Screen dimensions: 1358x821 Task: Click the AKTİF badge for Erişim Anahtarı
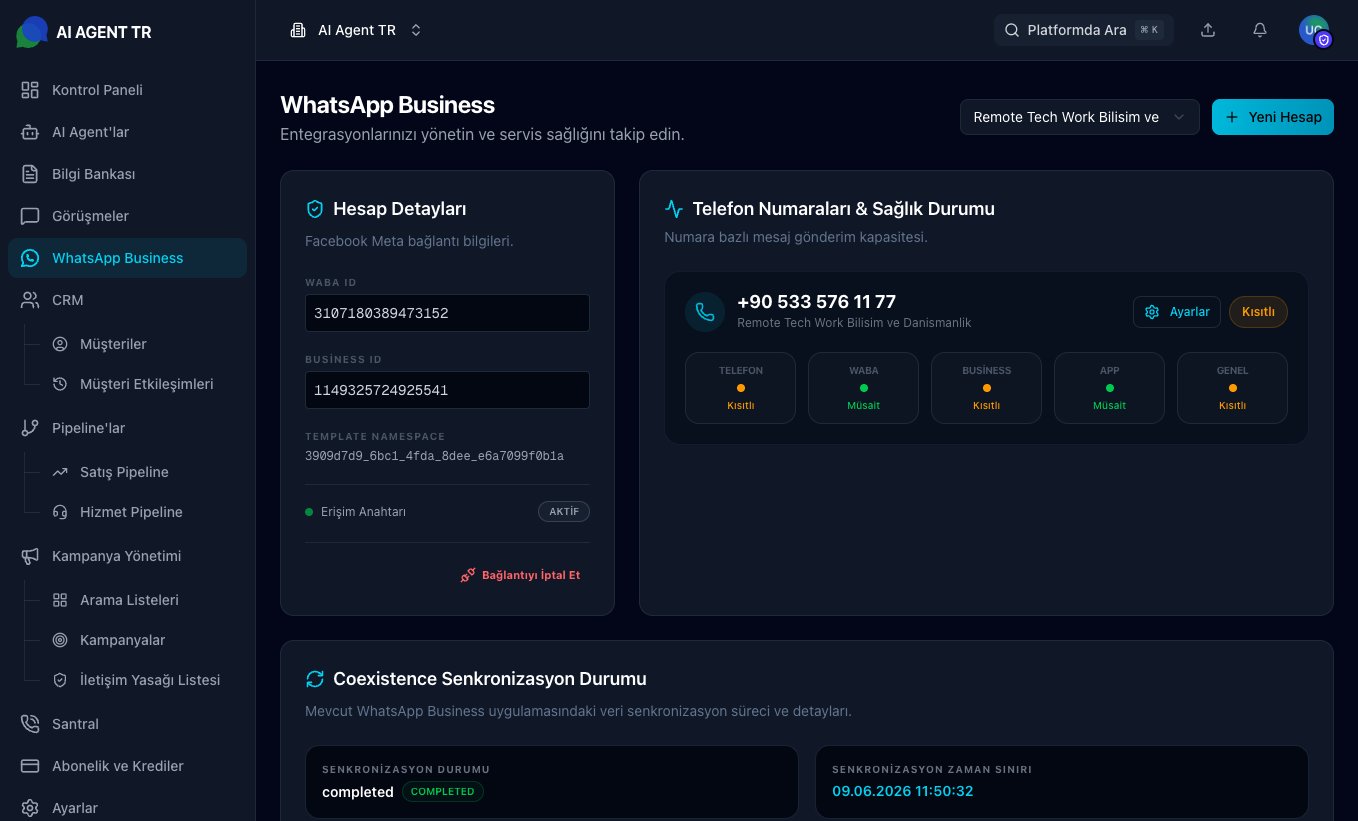point(564,512)
